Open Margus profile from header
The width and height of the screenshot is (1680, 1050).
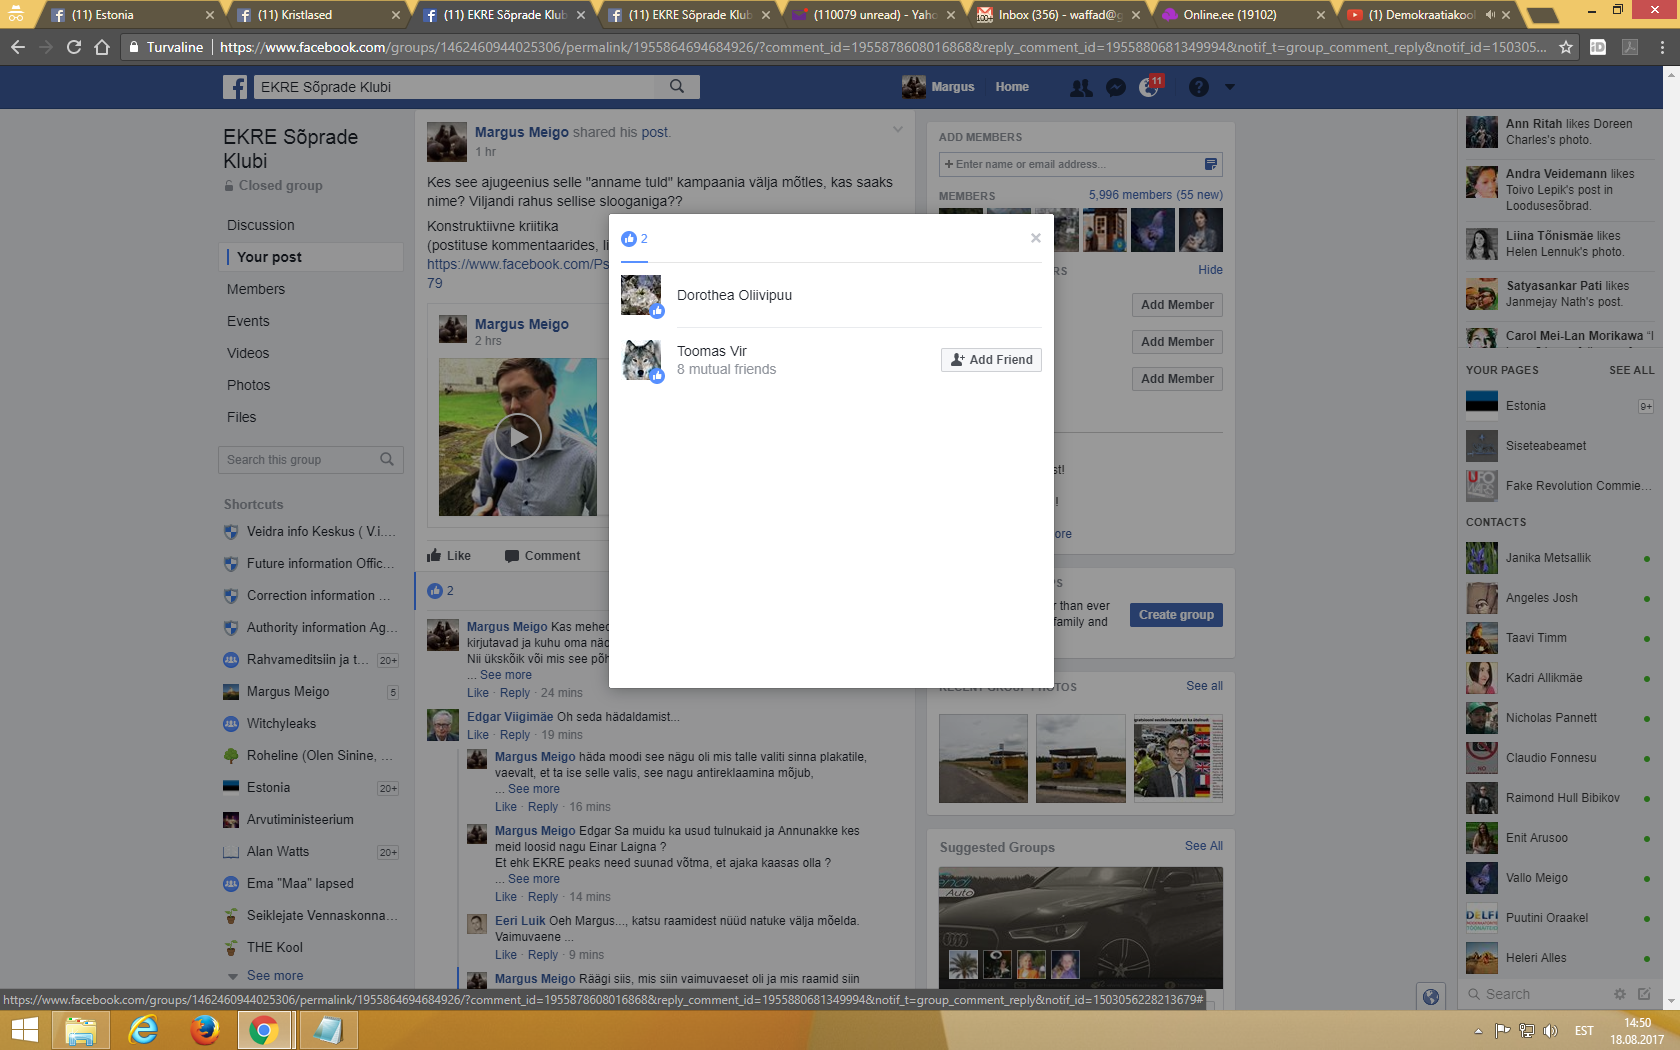938,87
